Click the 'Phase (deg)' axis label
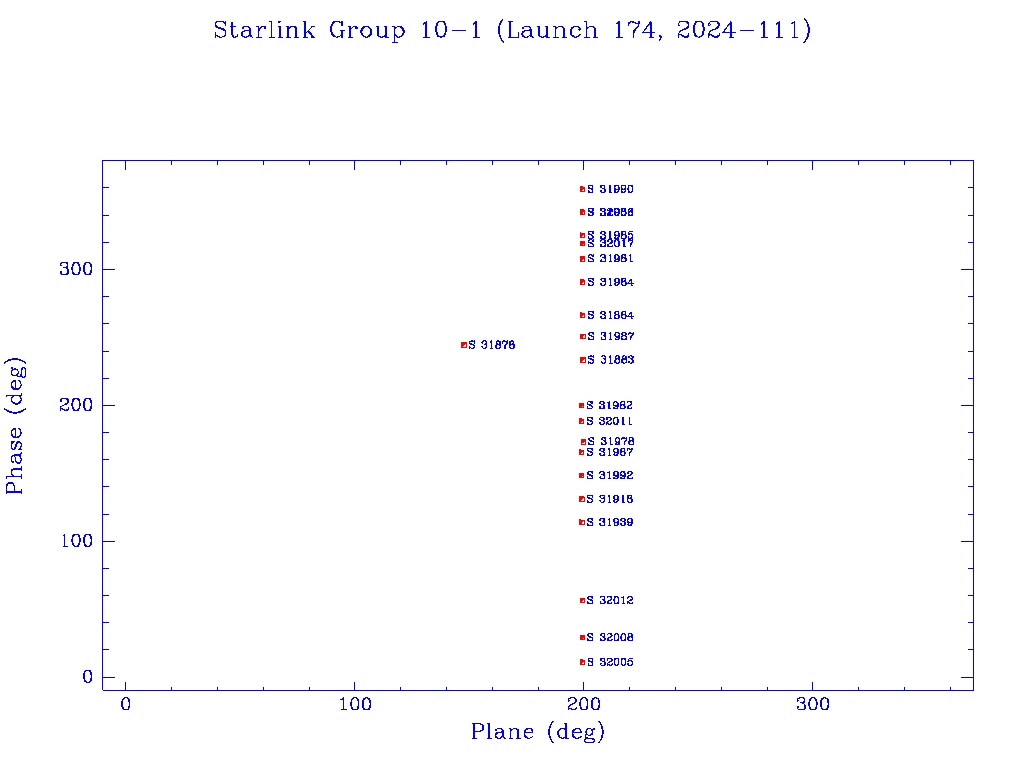The image size is (1024, 768). 14,426
